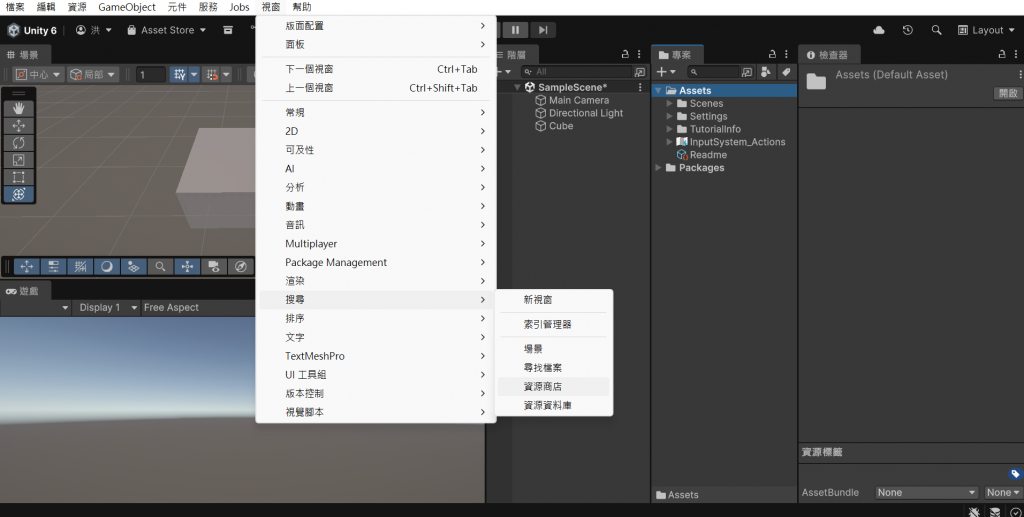Lock the Inspector panel
Image resolution: width=1024 pixels, height=517 pixels.
coord(1002,54)
